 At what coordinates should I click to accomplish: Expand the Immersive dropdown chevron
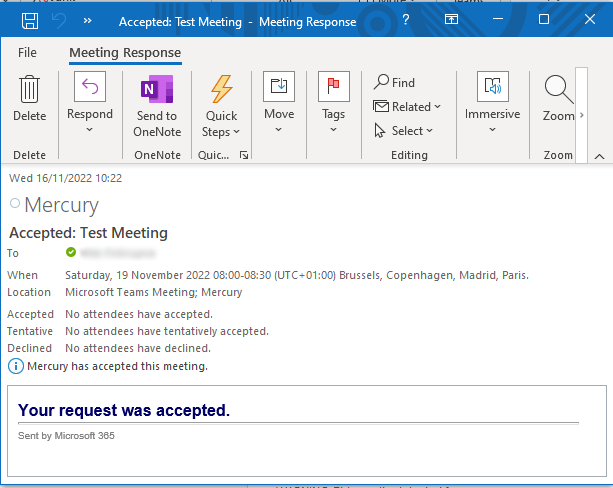tap(493, 129)
